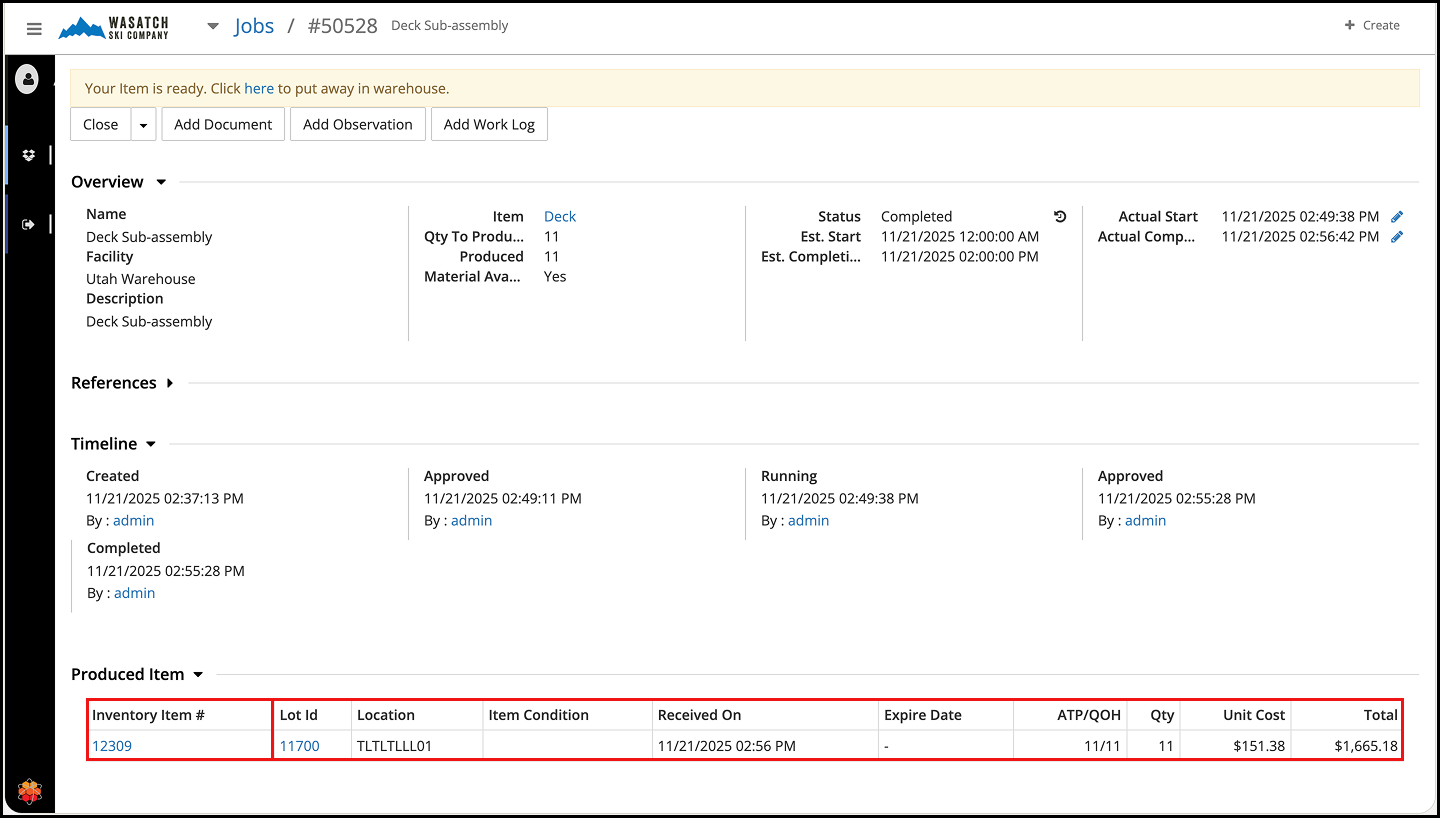The width and height of the screenshot is (1440, 818).
Task: Click the Add Work Log button
Action: [489, 125]
